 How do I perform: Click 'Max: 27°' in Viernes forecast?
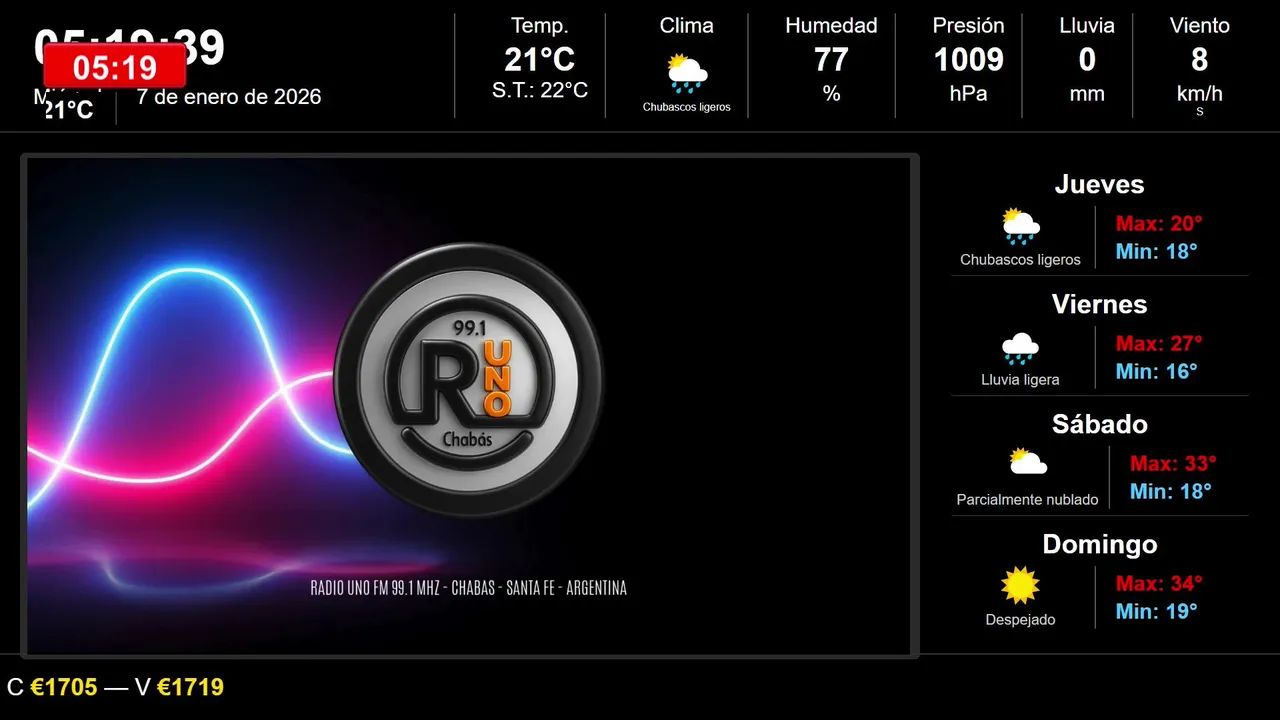point(1159,344)
